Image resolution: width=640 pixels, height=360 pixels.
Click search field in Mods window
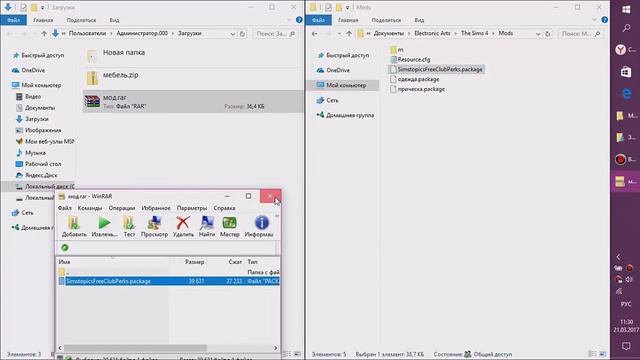[580, 34]
